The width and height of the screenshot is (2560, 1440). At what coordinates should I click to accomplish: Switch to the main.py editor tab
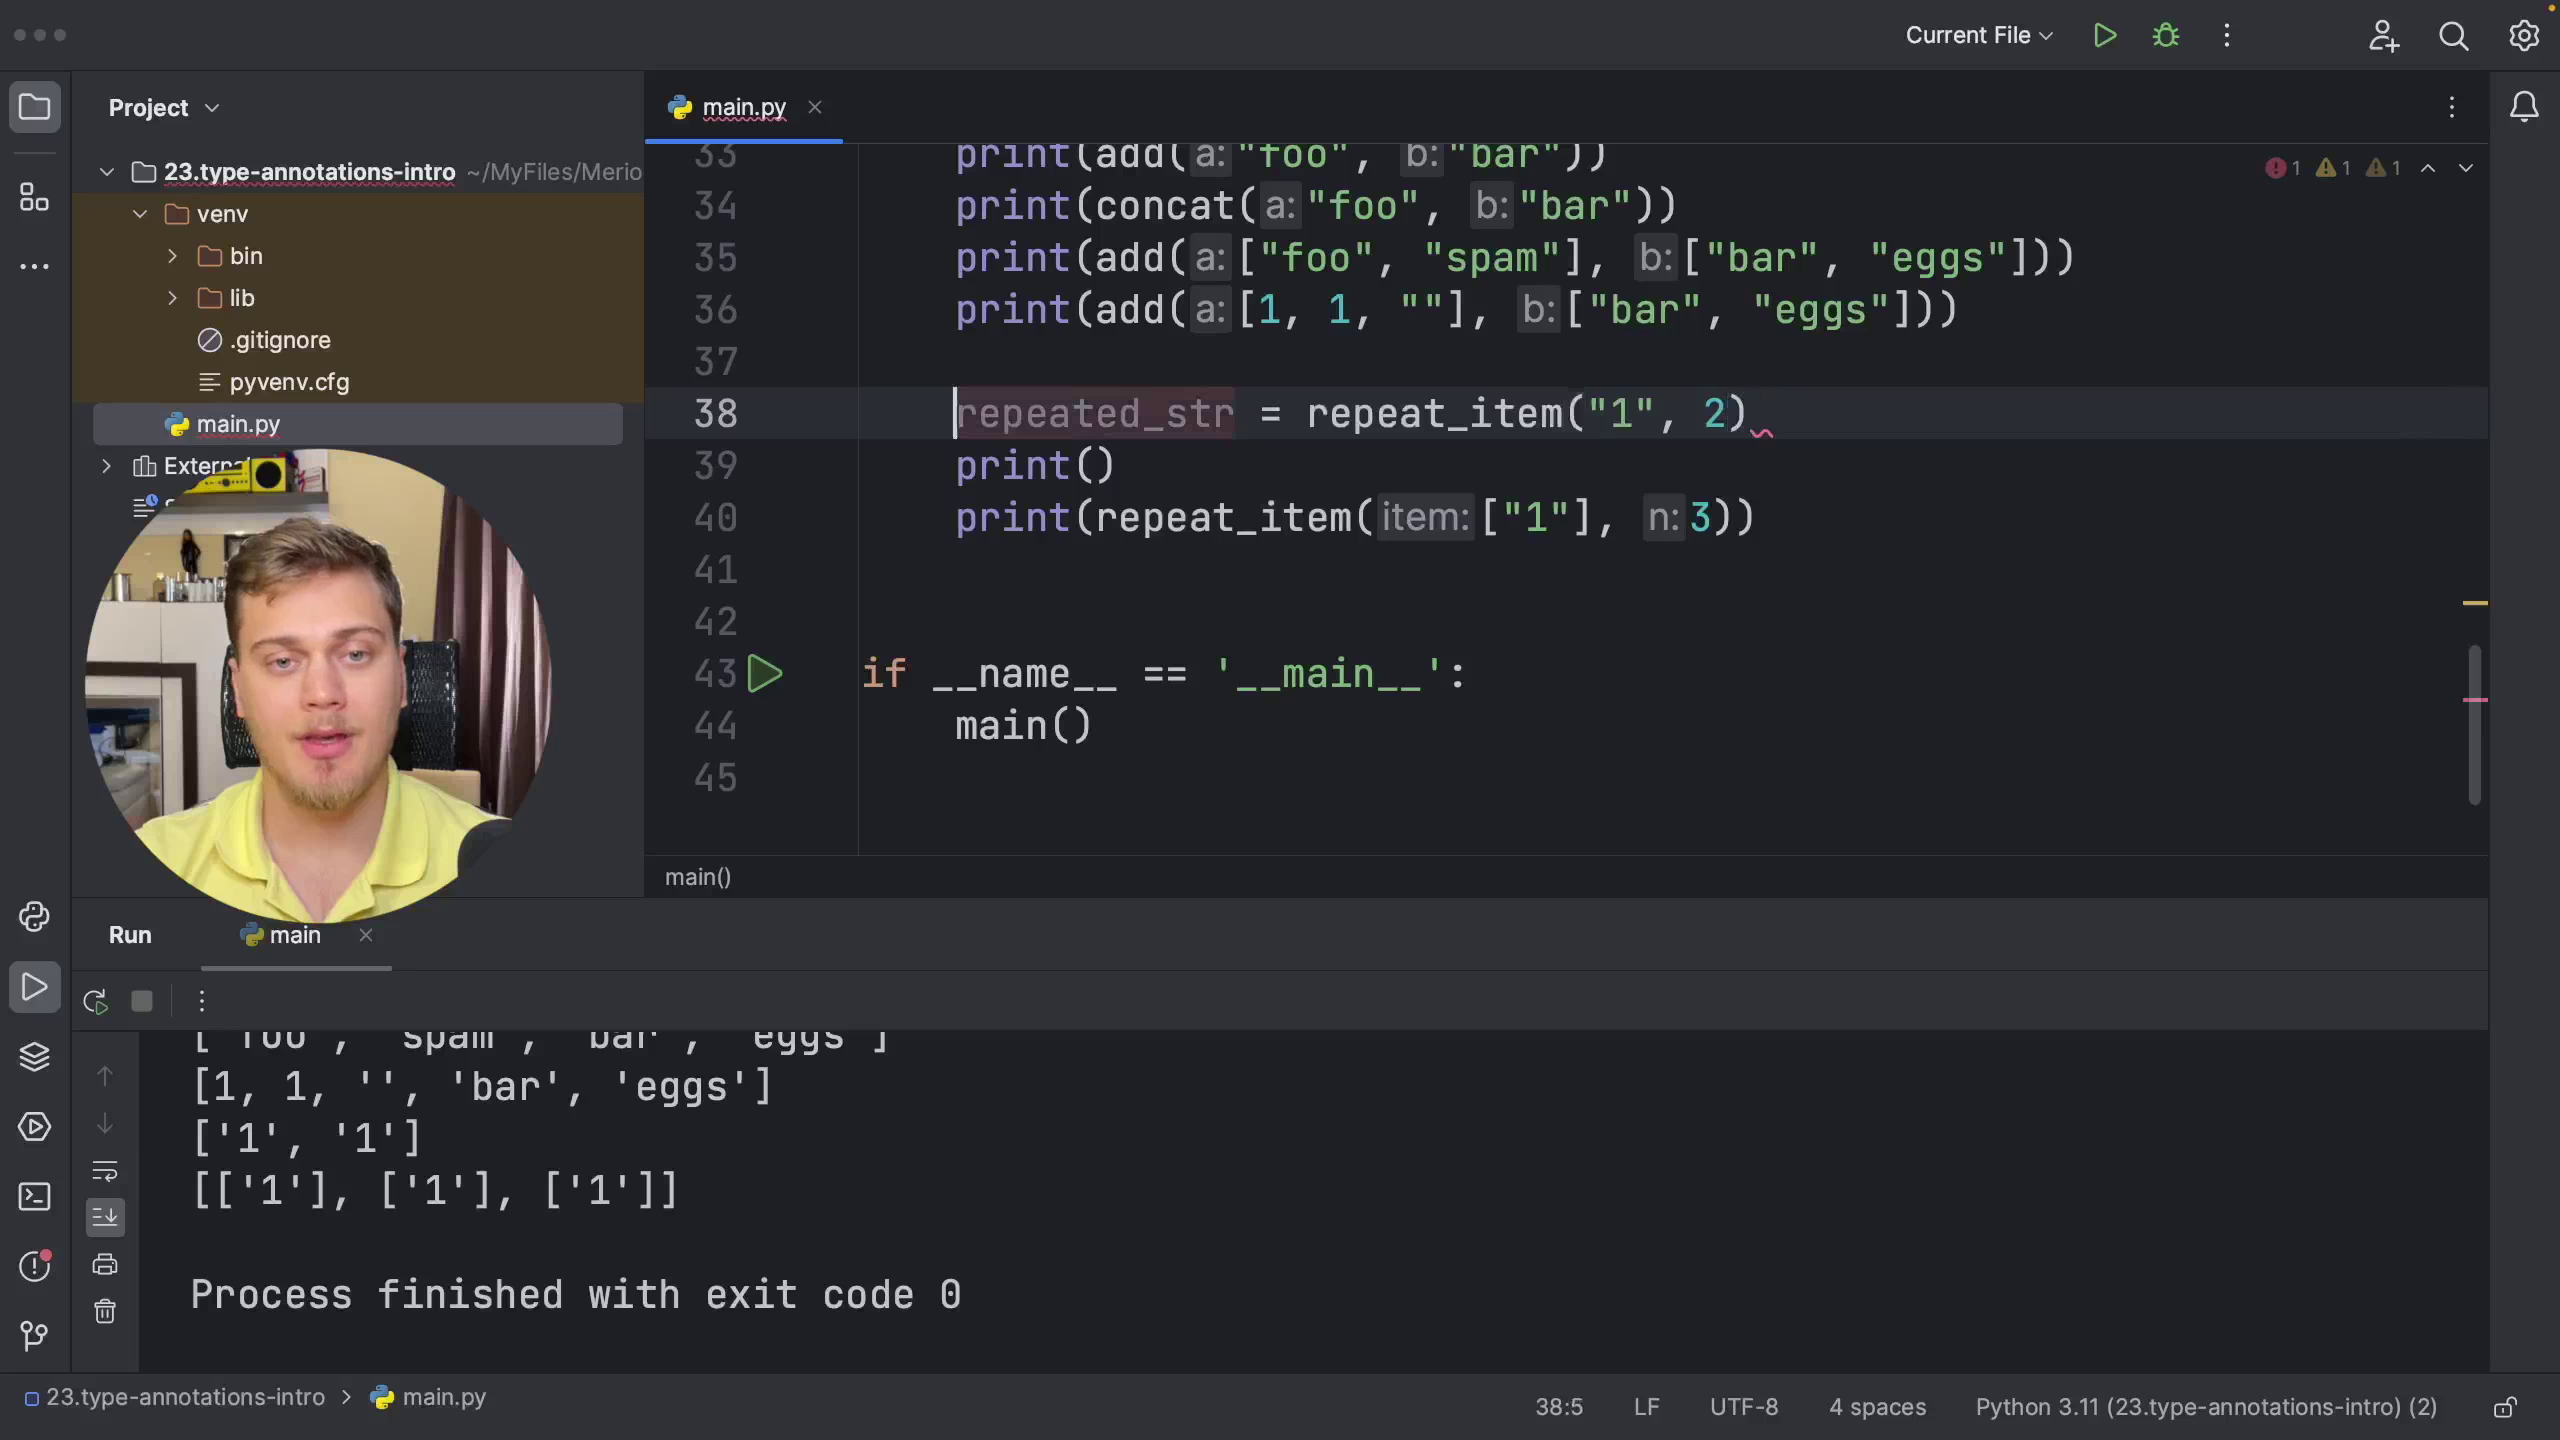tap(743, 107)
